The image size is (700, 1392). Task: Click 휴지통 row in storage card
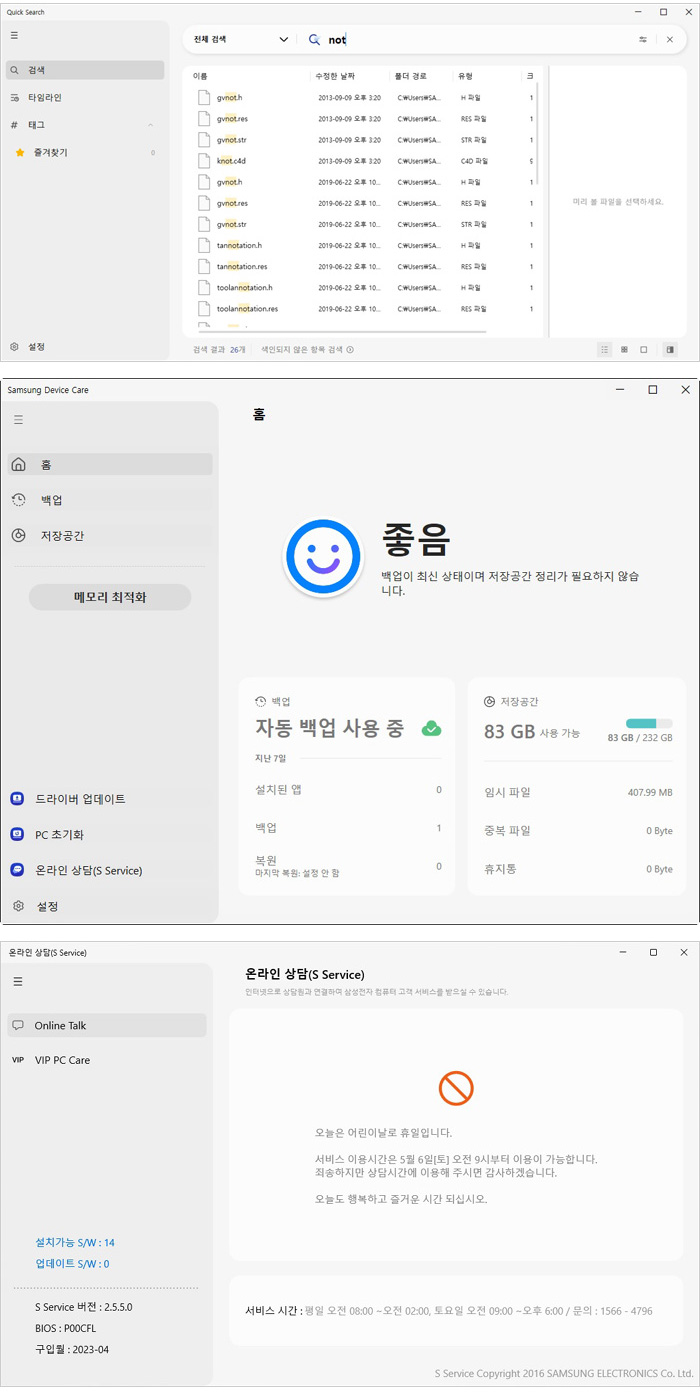click(x=578, y=869)
